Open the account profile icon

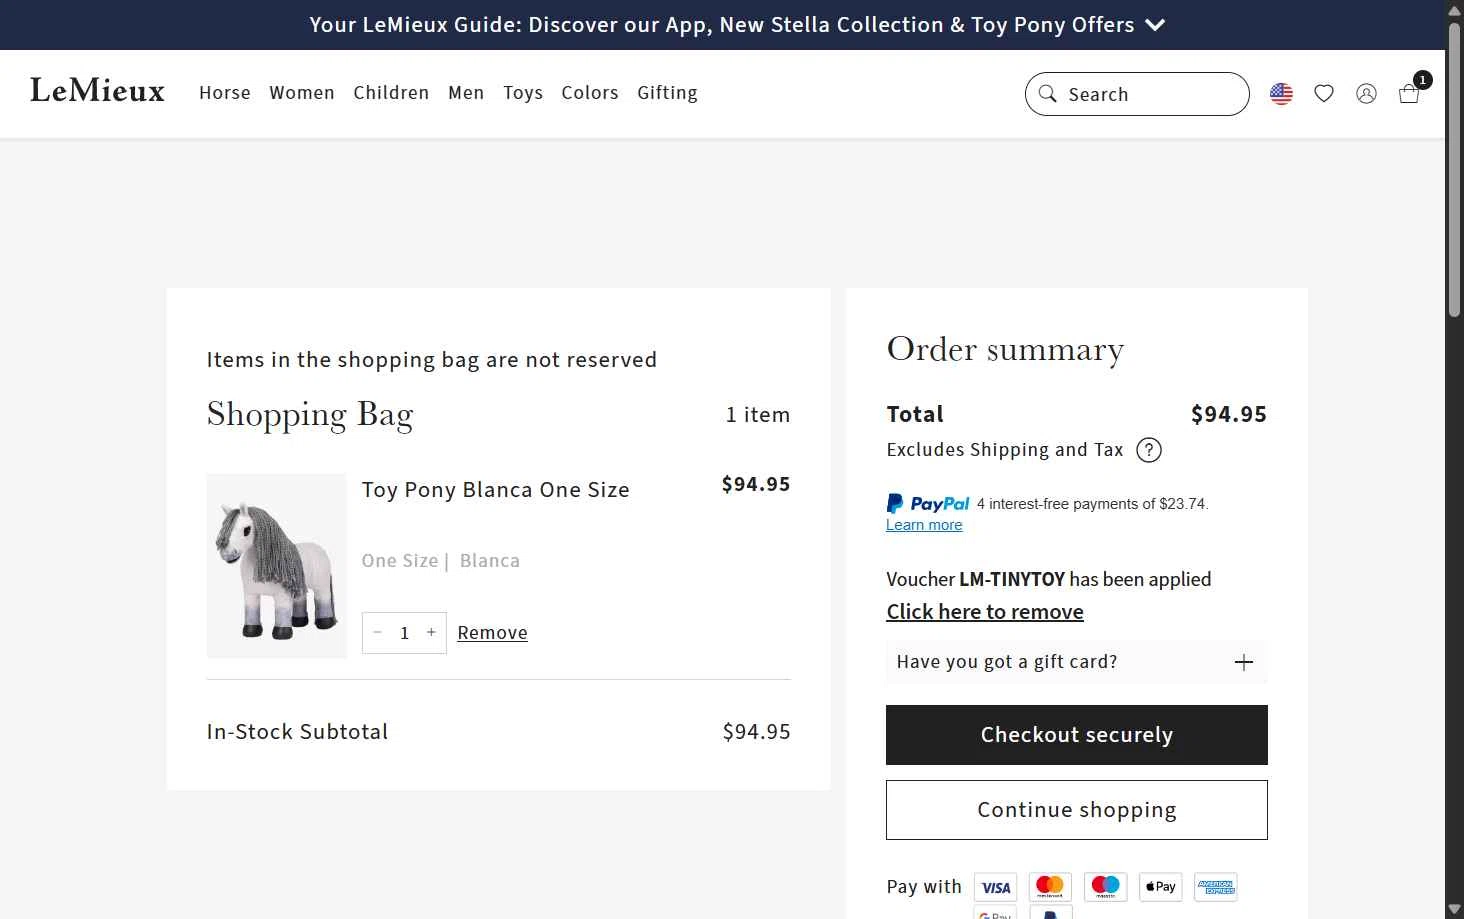1366,94
